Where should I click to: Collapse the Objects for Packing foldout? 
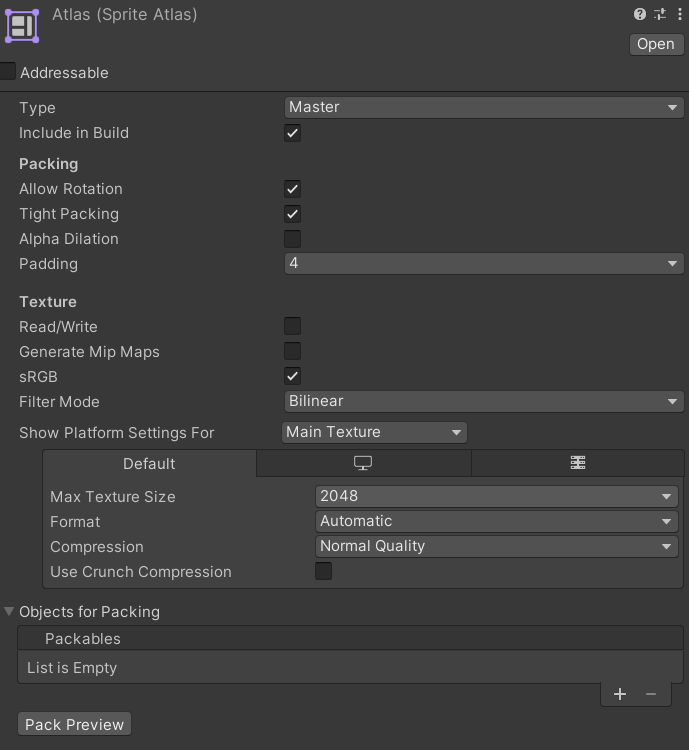(x=9, y=611)
